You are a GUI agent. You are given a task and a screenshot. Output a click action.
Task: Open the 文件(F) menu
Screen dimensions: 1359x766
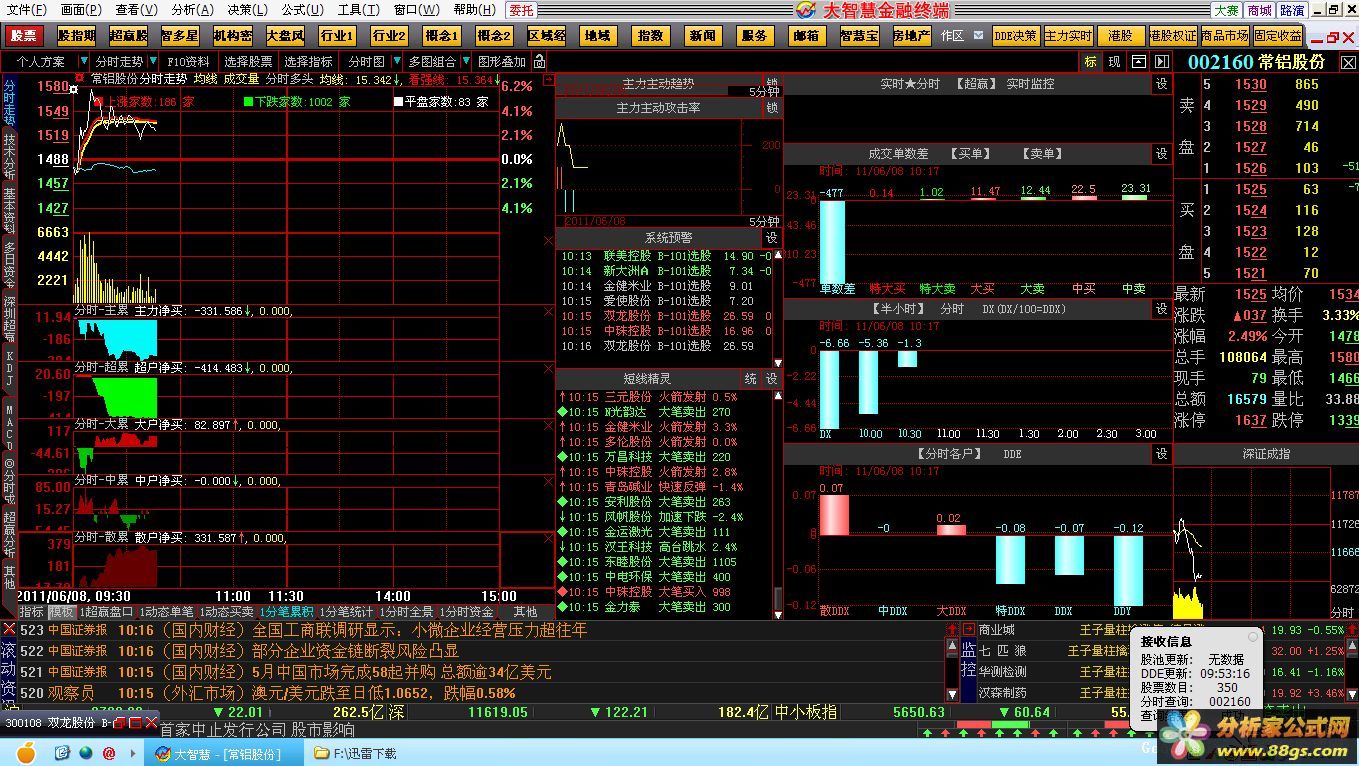26,10
